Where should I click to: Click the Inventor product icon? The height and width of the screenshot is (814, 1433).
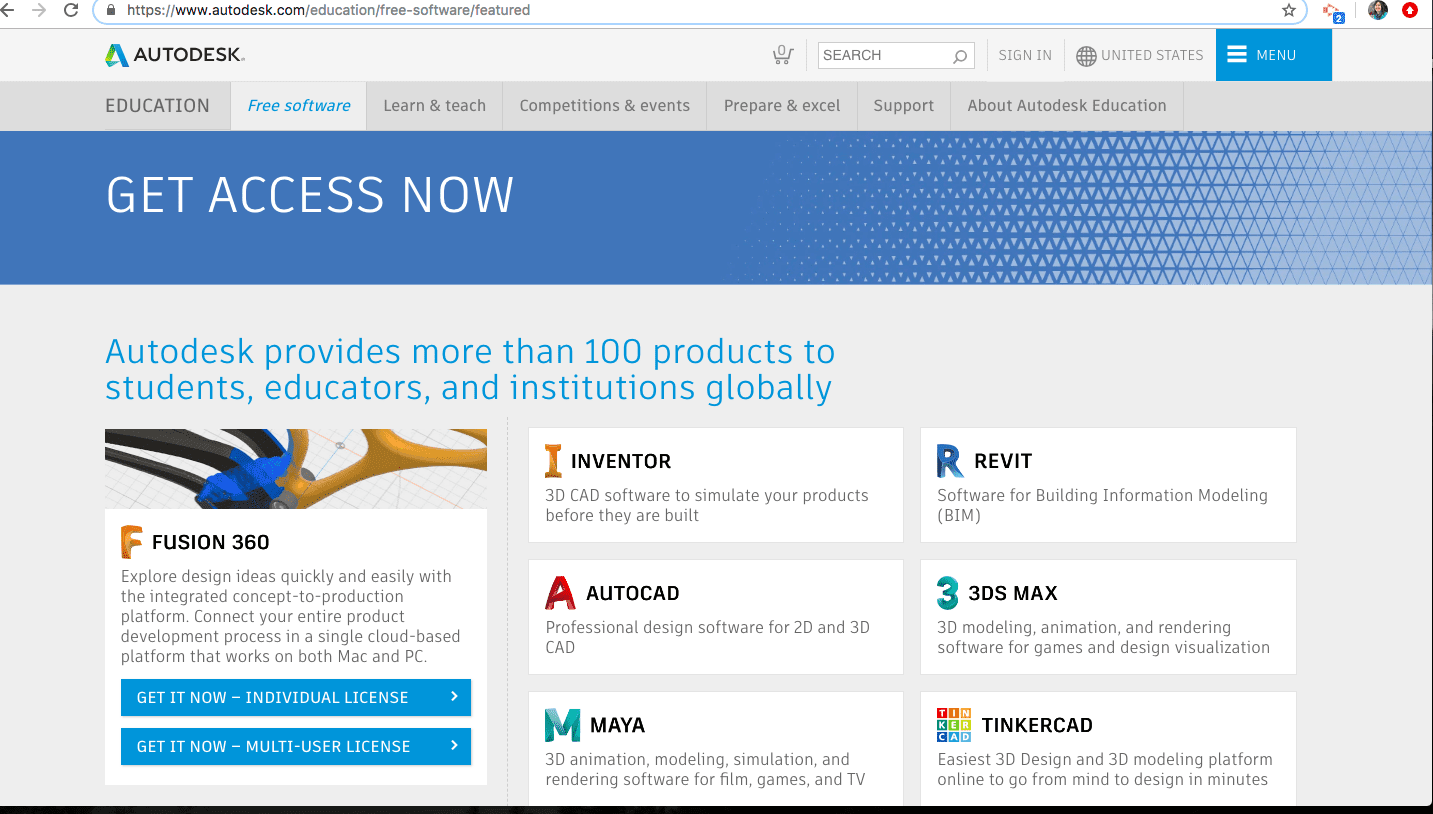553,461
